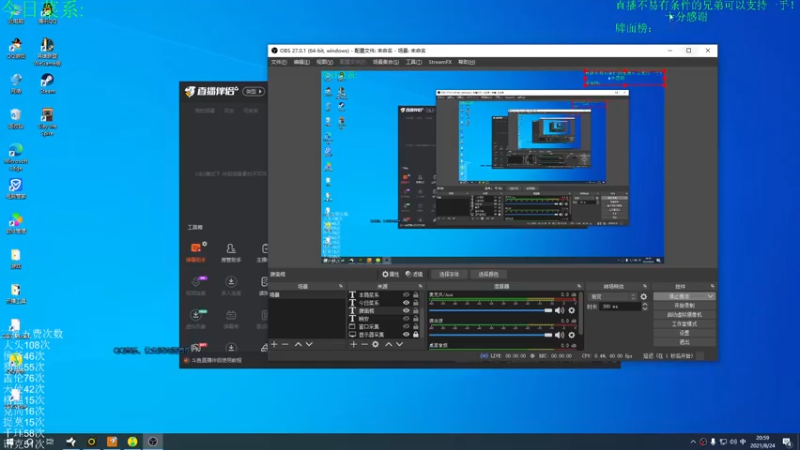Open the 视图(V) menu in OBS
The height and width of the screenshot is (450, 800).
click(x=324, y=62)
